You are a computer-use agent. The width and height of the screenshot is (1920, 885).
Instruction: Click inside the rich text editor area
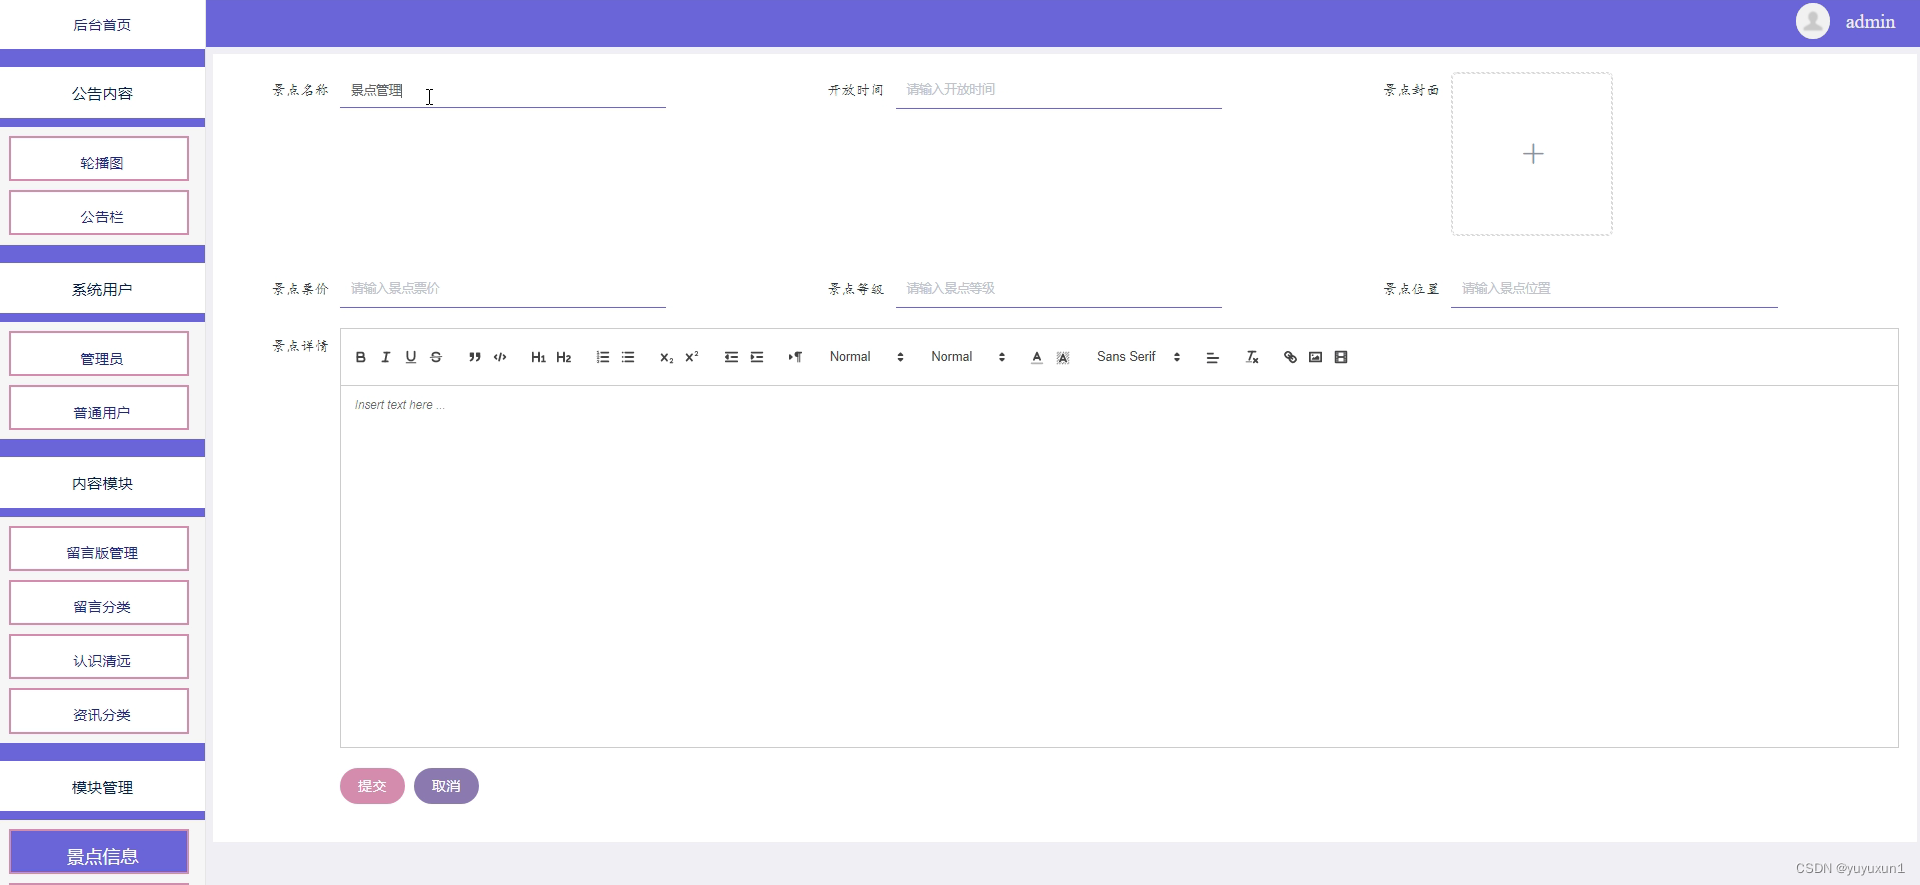(x=1119, y=566)
